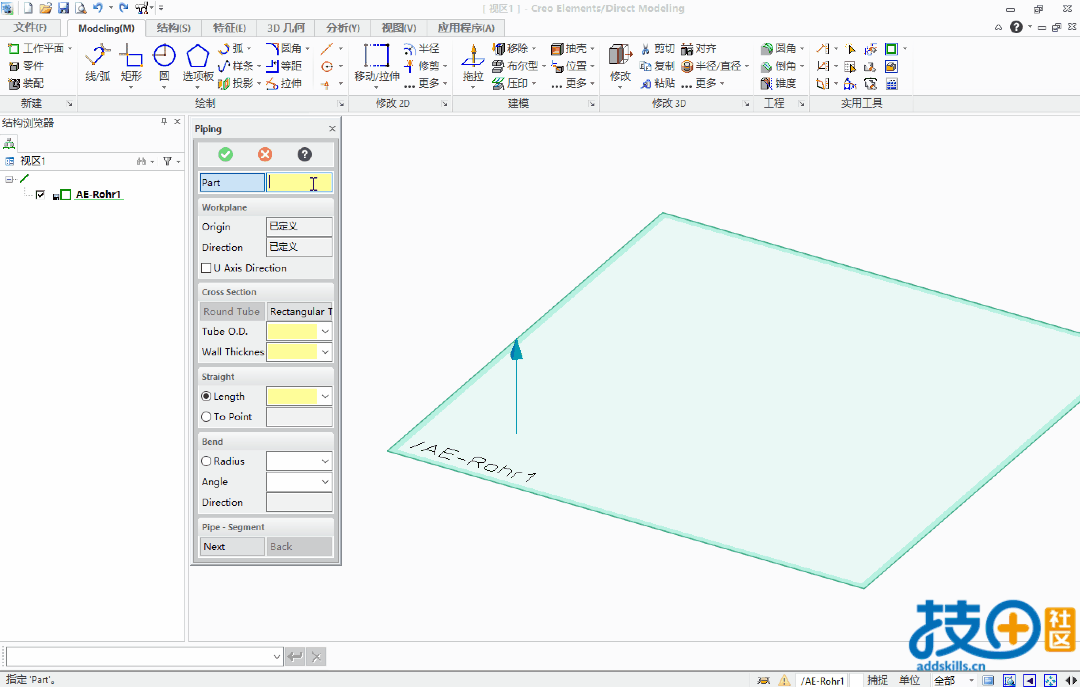Select the 矩形 rectangle tool
The height and width of the screenshot is (687, 1080).
pos(131,63)
